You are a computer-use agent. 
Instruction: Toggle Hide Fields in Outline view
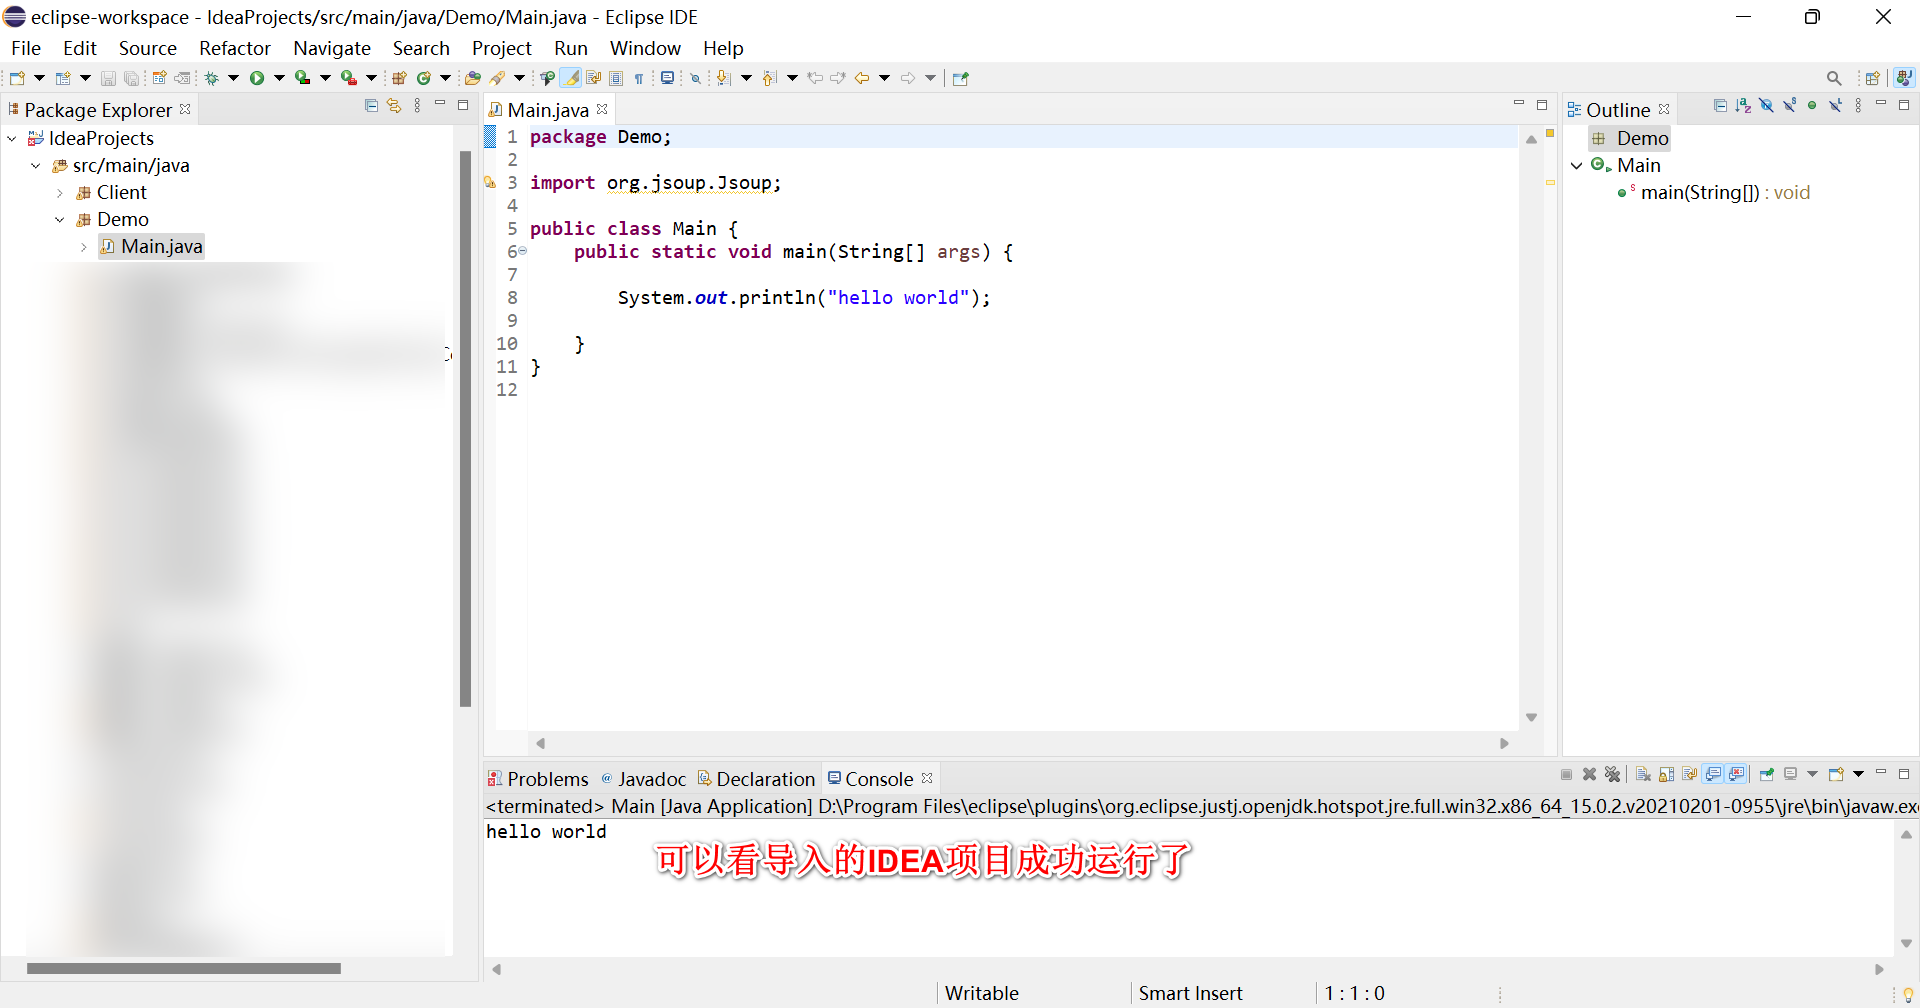pos(1766,105)
